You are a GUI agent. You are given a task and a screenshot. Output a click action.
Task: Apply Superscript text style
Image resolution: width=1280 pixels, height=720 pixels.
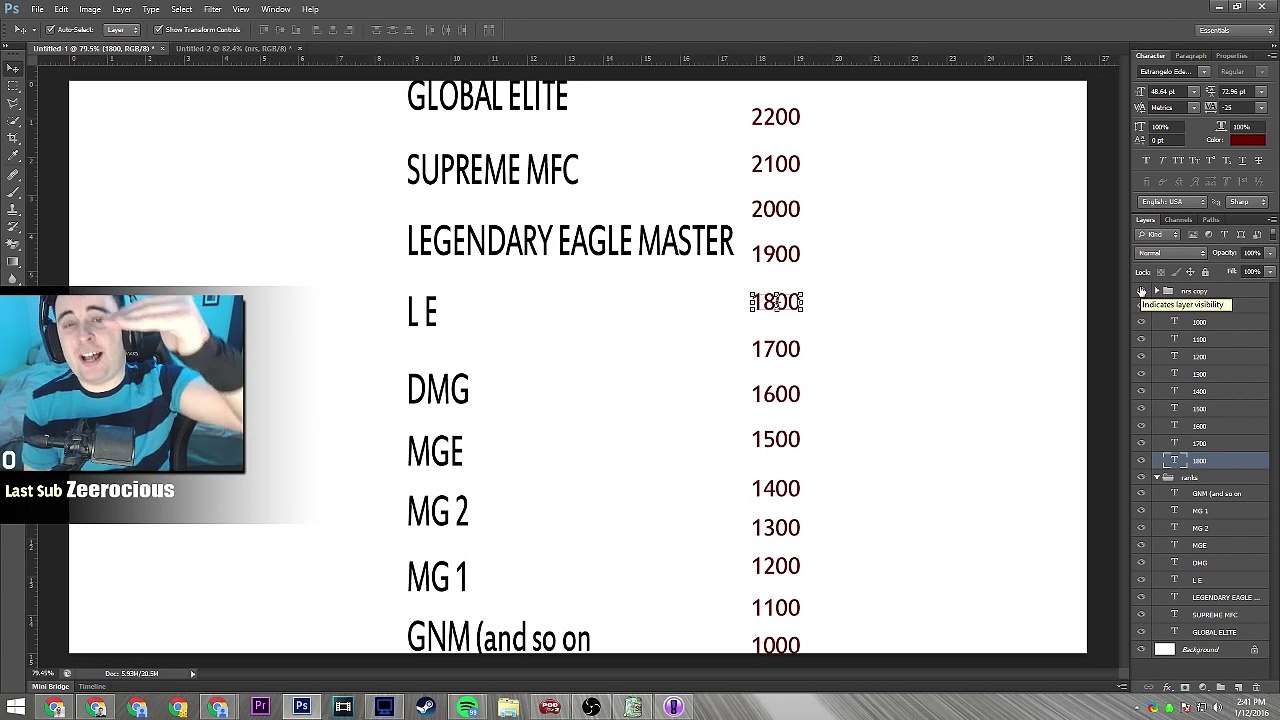click(x=1210, y=160)
